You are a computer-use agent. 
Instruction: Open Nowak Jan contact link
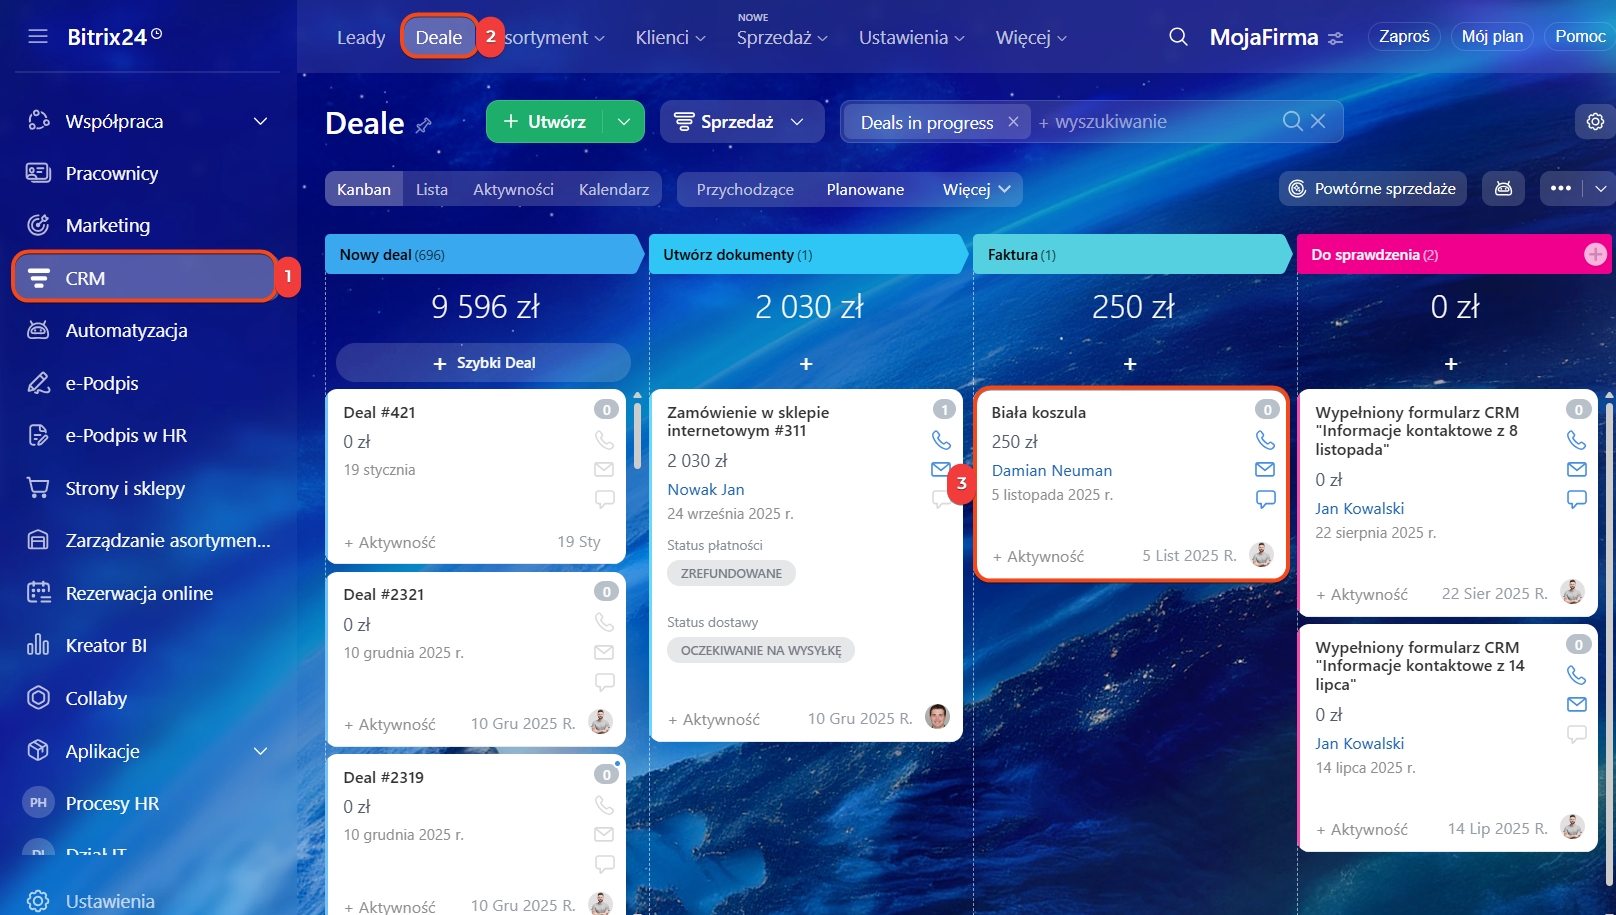tap(706, 489)
